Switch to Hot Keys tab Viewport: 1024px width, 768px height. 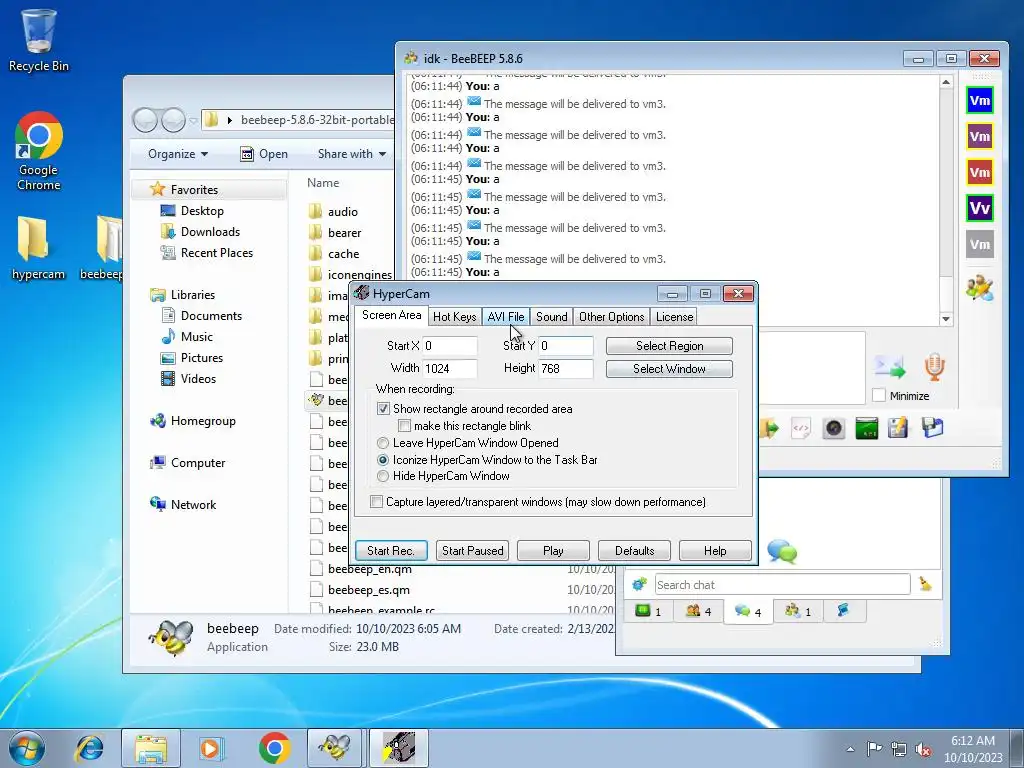[455, 317]
